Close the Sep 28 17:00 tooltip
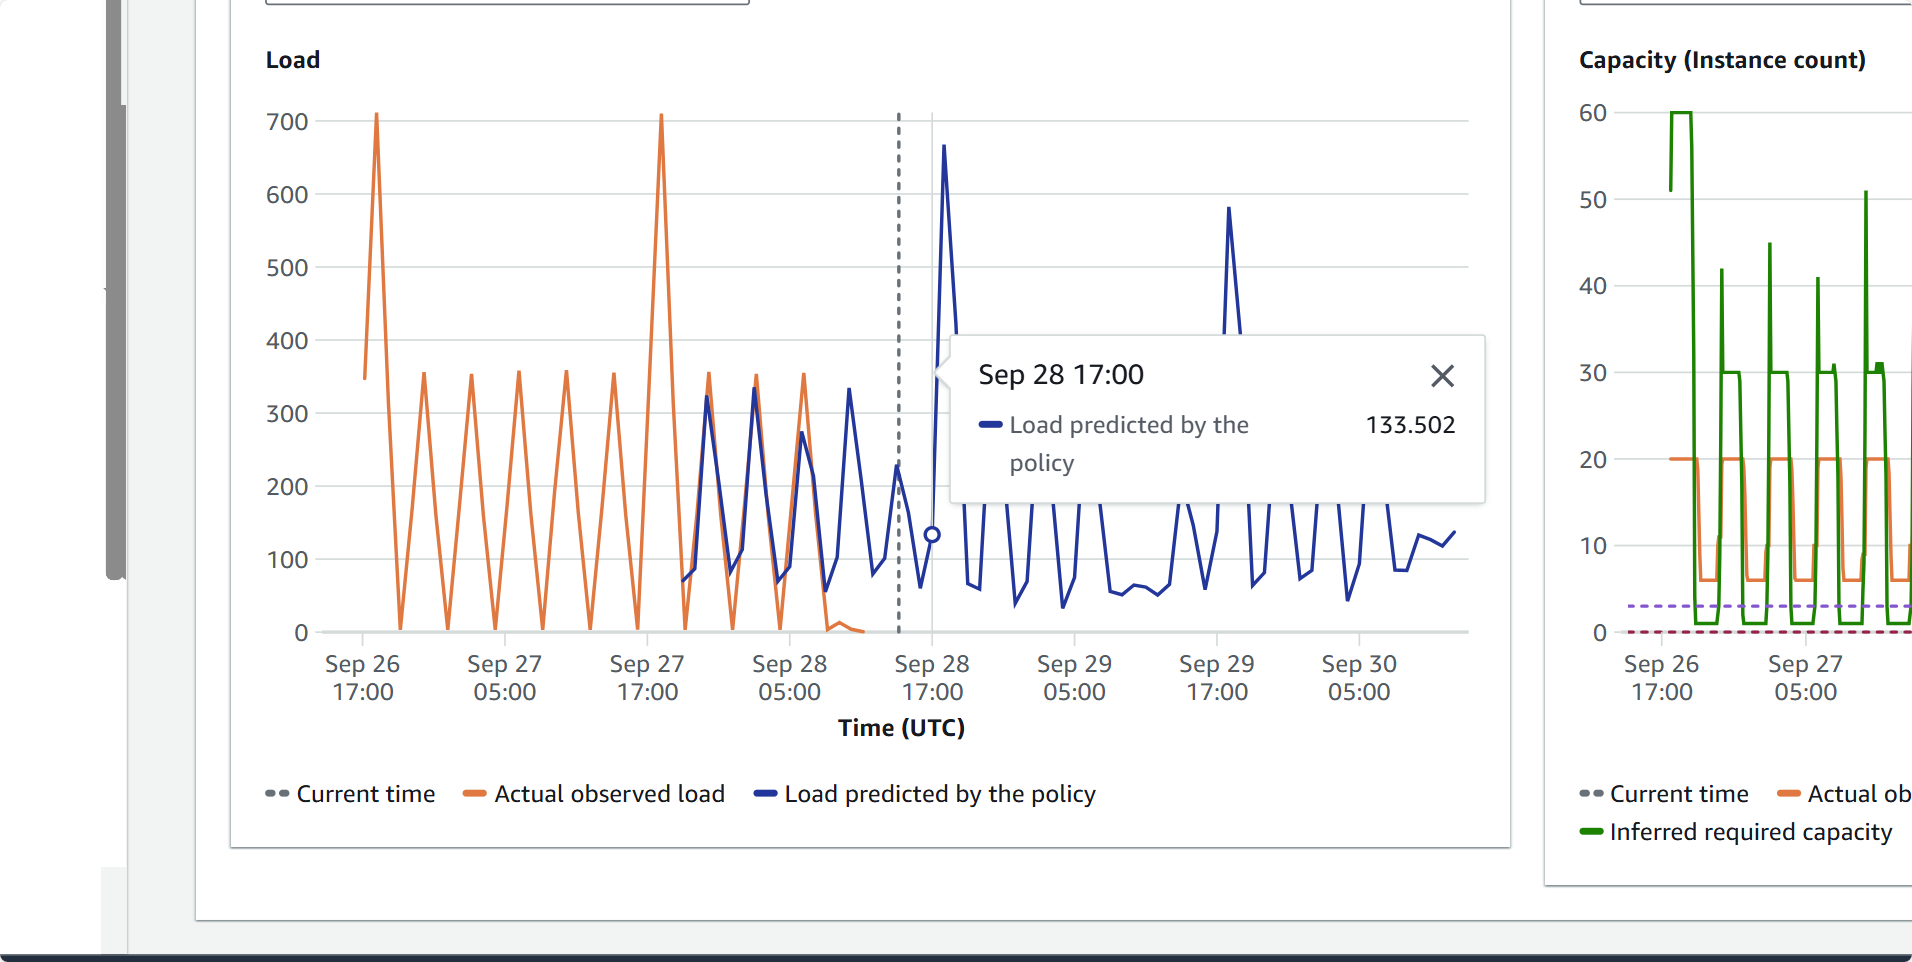 (x=1441, y=376)
